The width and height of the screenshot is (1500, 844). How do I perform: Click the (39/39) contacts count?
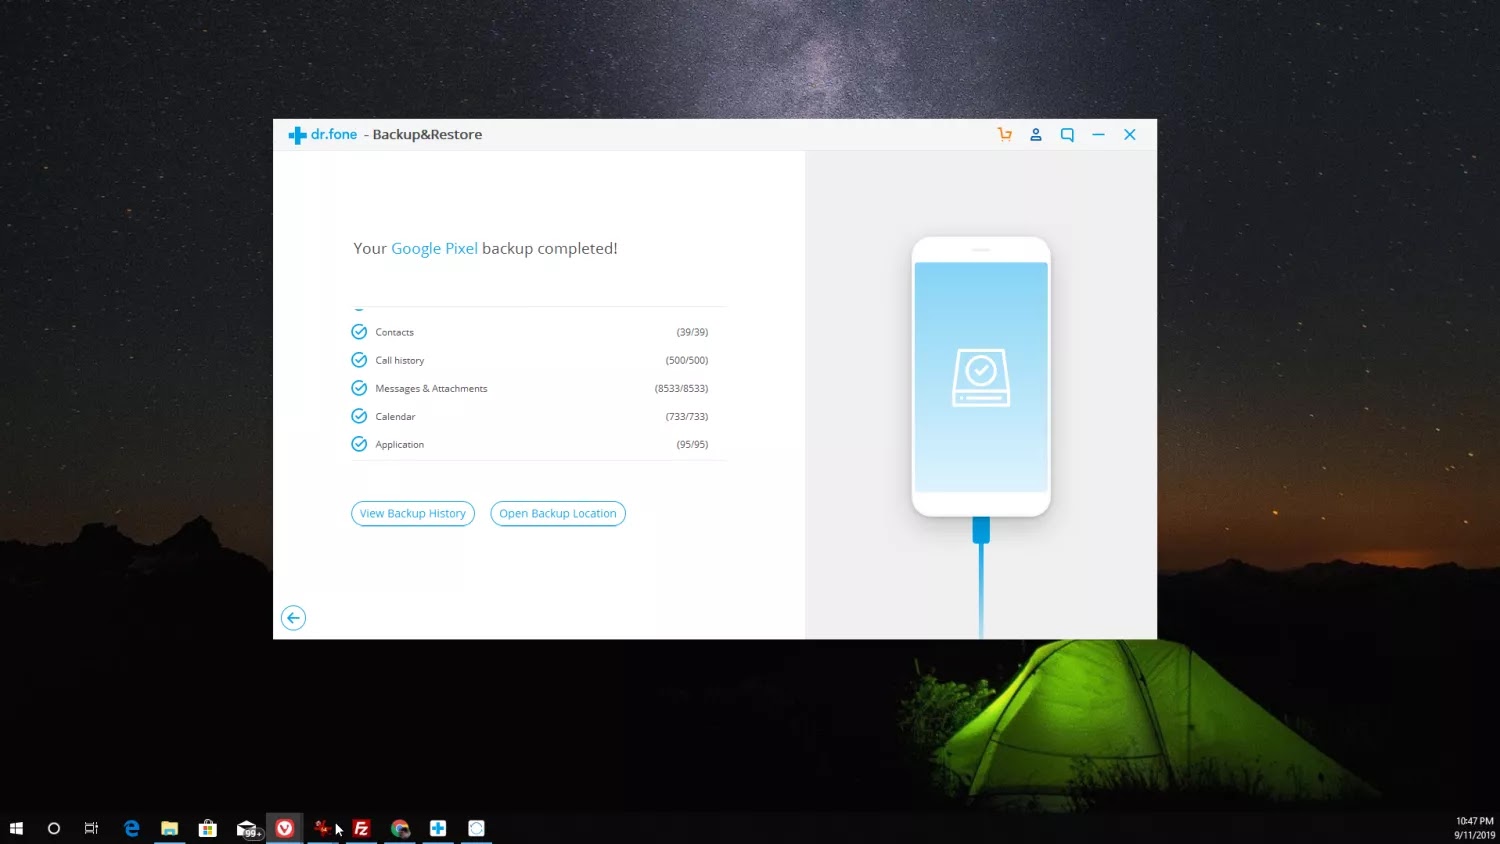coord(692,332)
